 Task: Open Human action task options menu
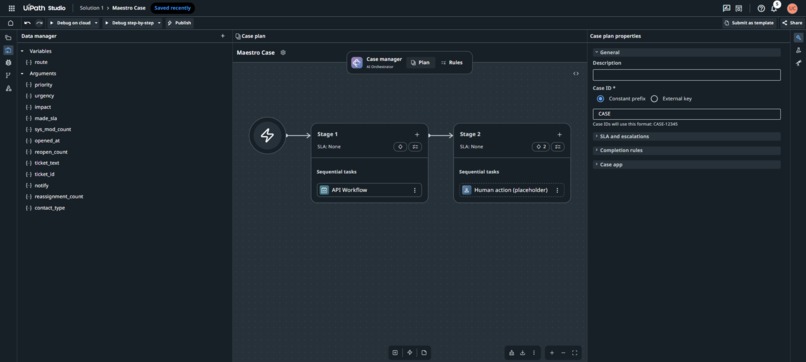pyautogui.click(x=557, y=190)
